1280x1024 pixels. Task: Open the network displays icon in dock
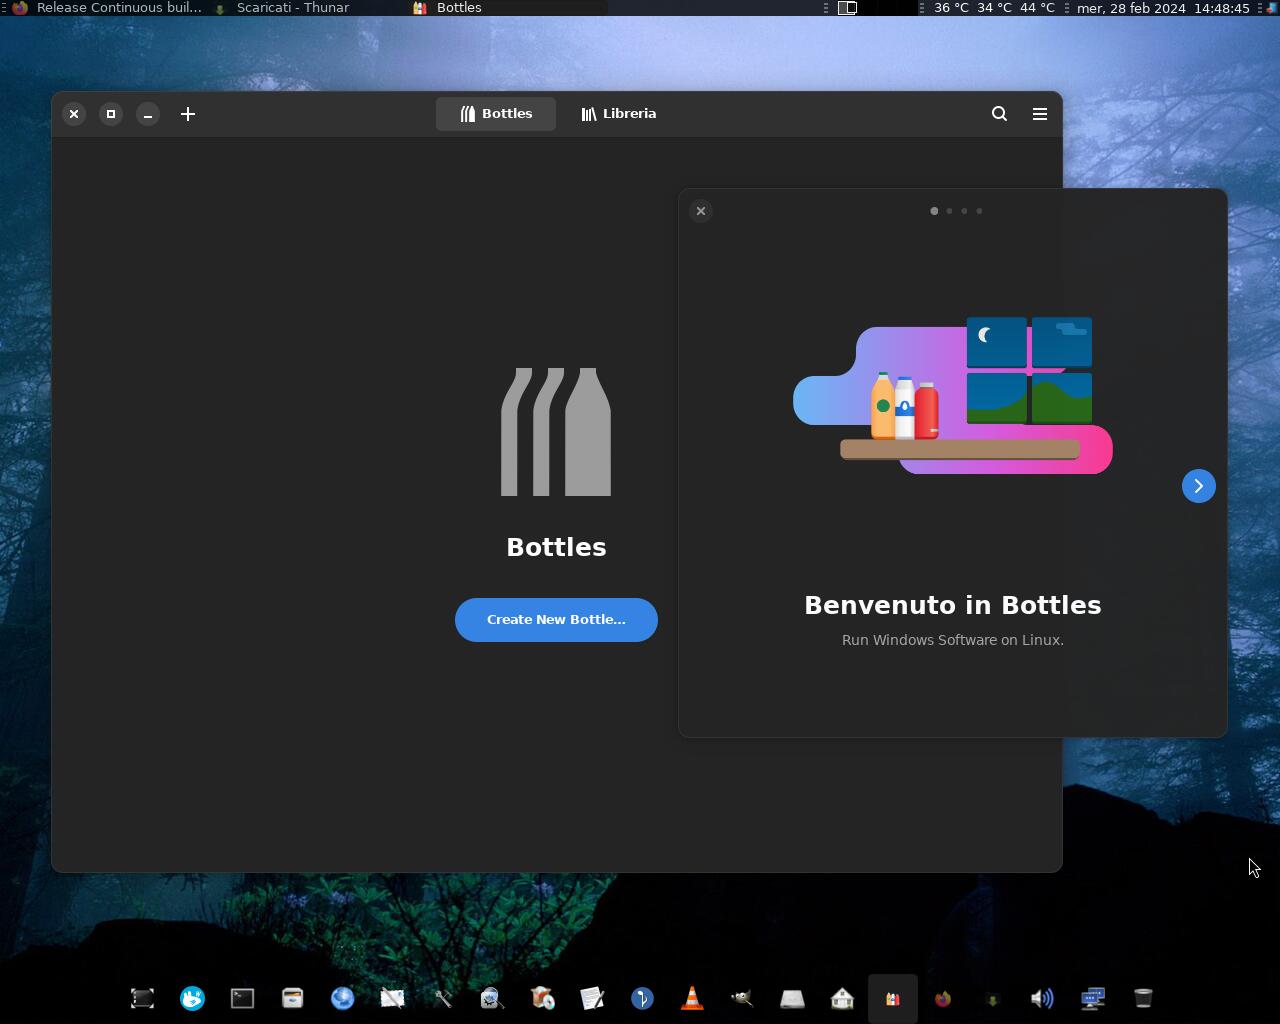(1092, 998)
